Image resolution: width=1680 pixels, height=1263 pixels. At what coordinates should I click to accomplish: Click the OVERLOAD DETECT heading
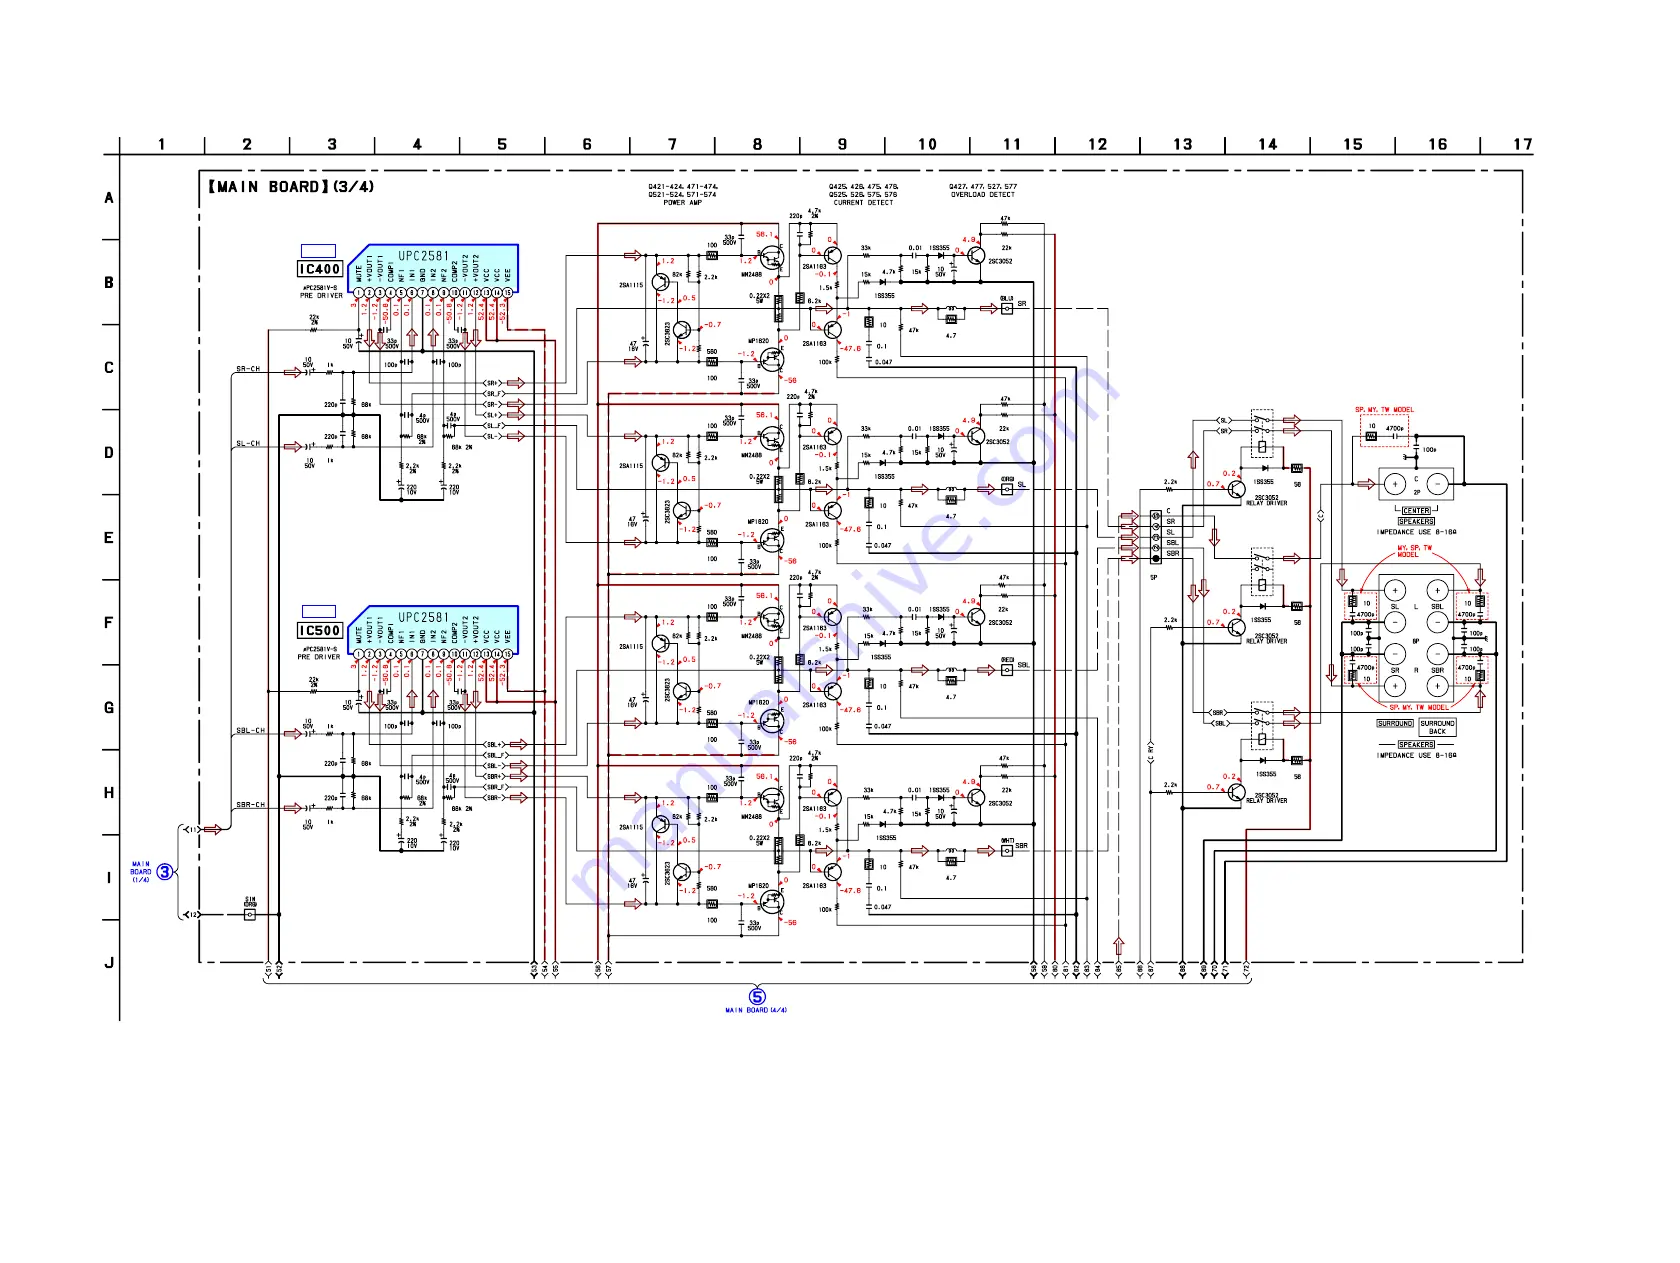point(983,195)
